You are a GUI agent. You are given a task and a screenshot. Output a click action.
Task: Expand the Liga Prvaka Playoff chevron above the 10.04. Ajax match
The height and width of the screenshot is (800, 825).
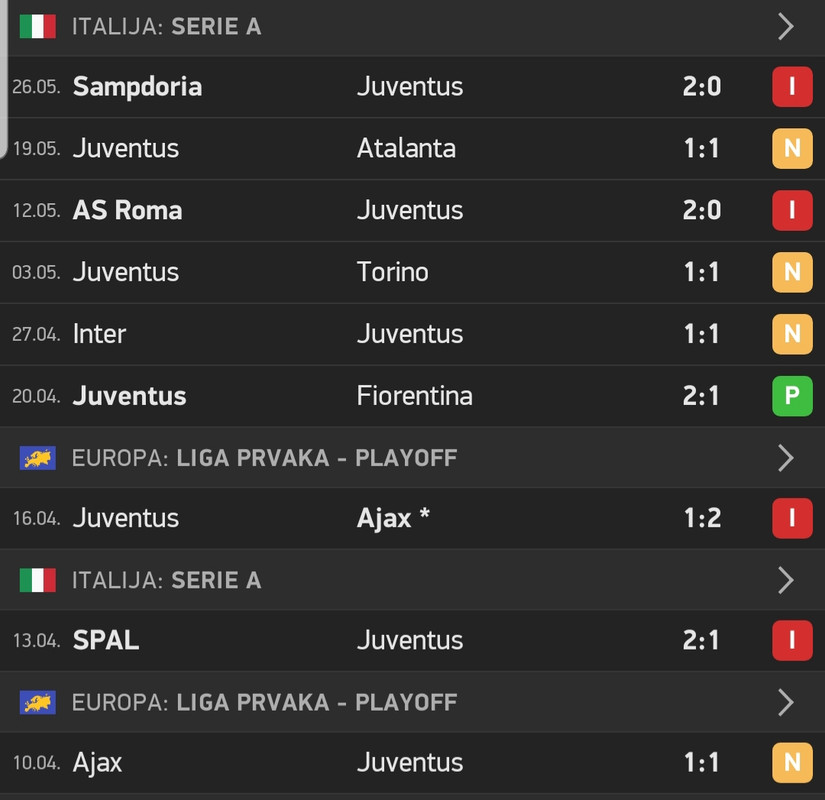786,702
